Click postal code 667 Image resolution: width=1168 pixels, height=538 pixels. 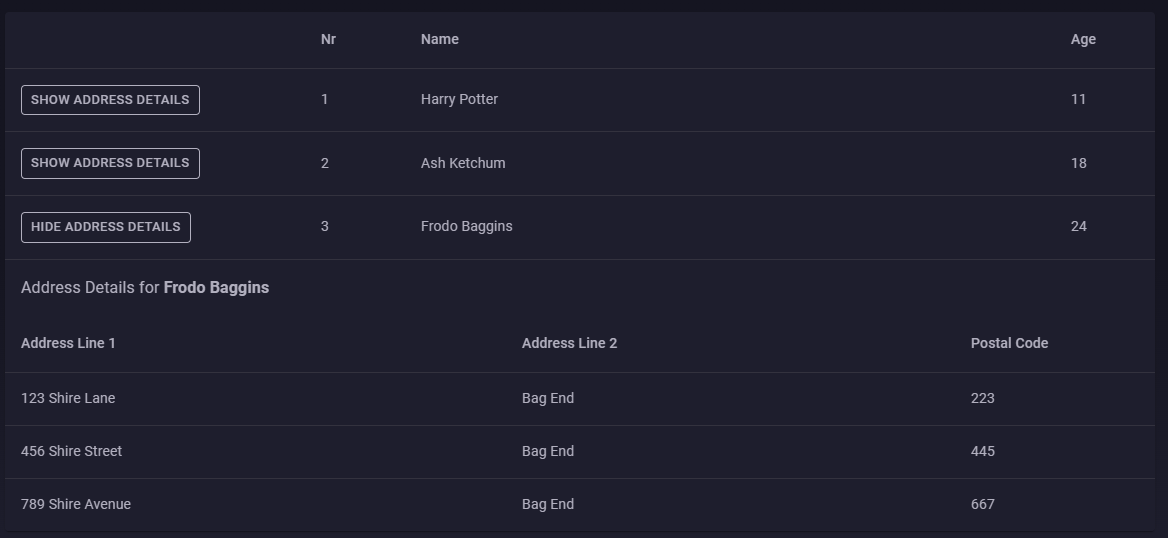pyautogui.click(x=983, y=504)
